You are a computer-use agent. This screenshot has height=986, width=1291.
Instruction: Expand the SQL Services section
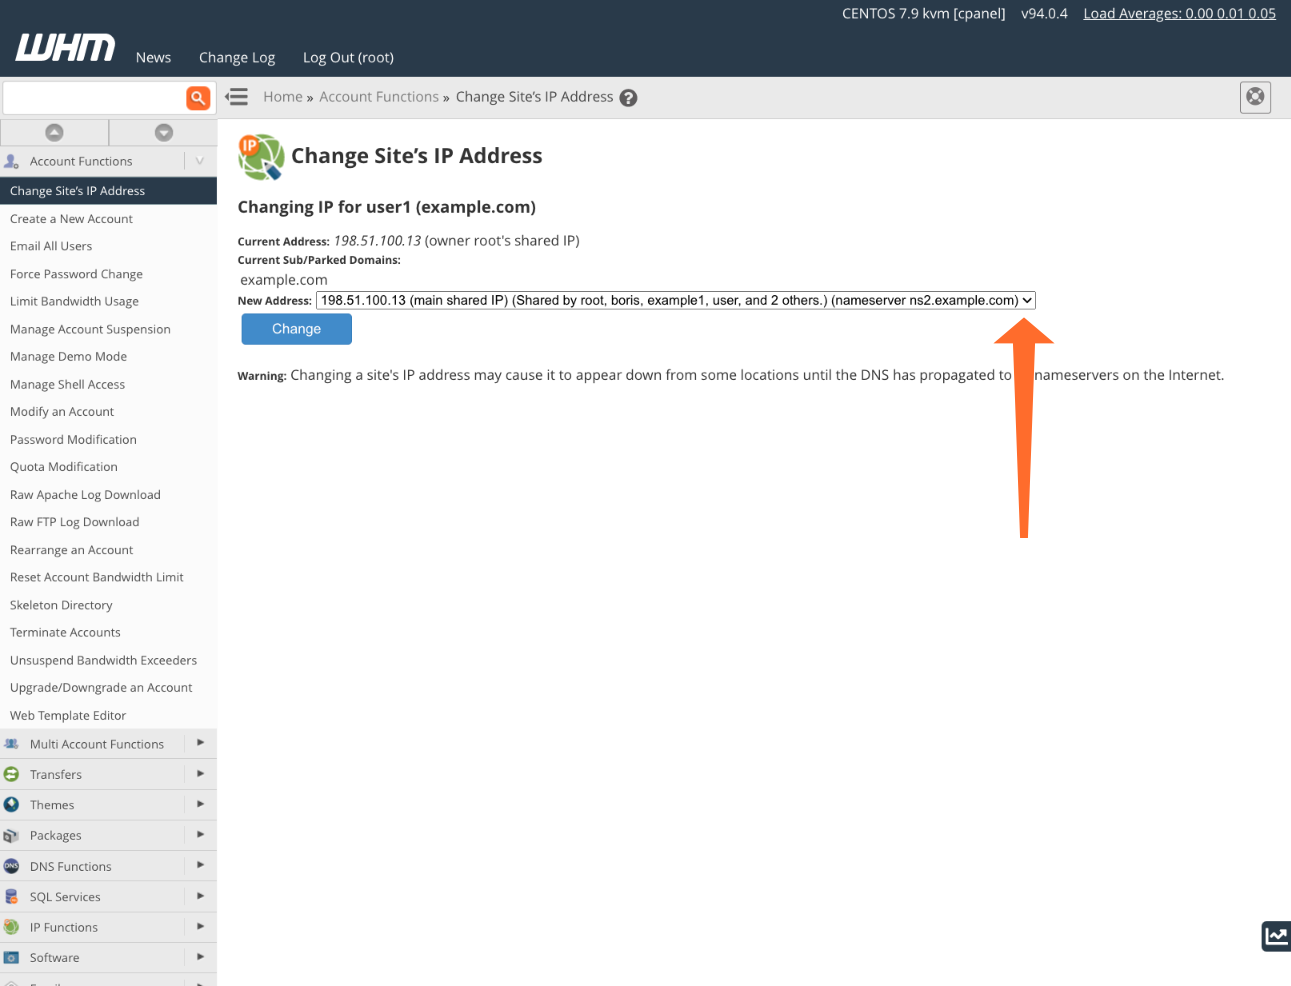[200, 896]
